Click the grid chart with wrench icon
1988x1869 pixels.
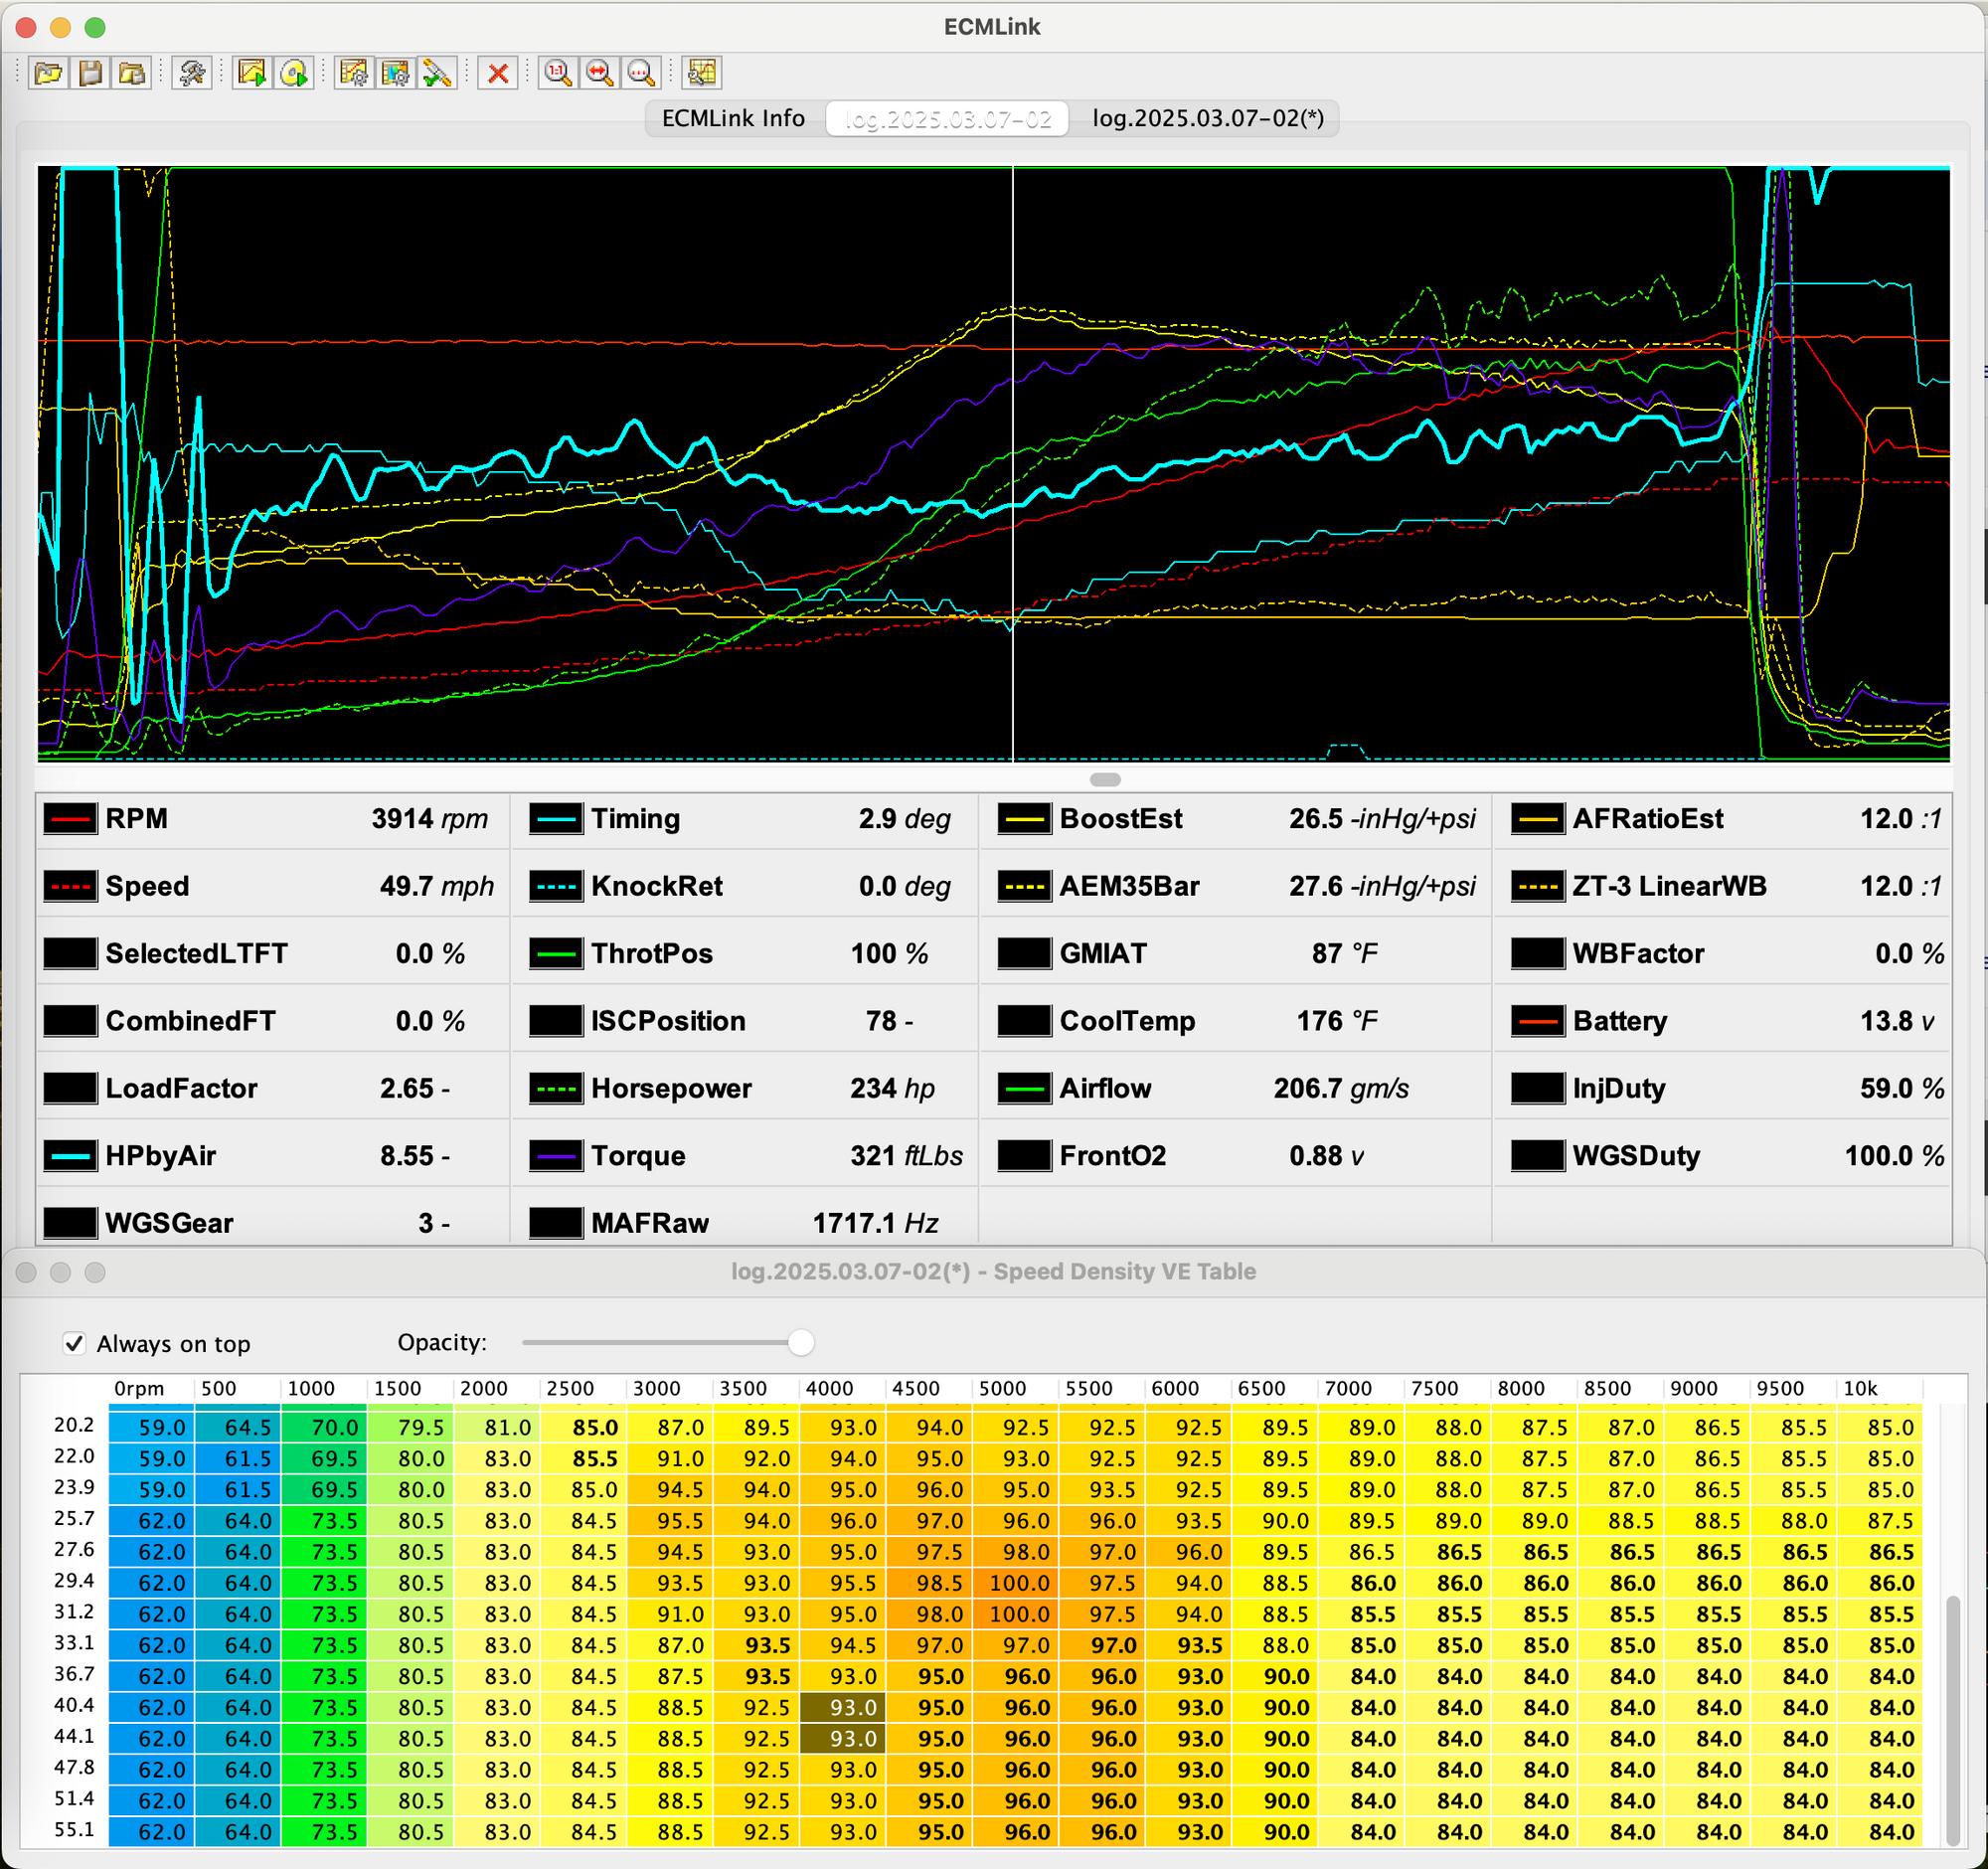coord(702,73)
